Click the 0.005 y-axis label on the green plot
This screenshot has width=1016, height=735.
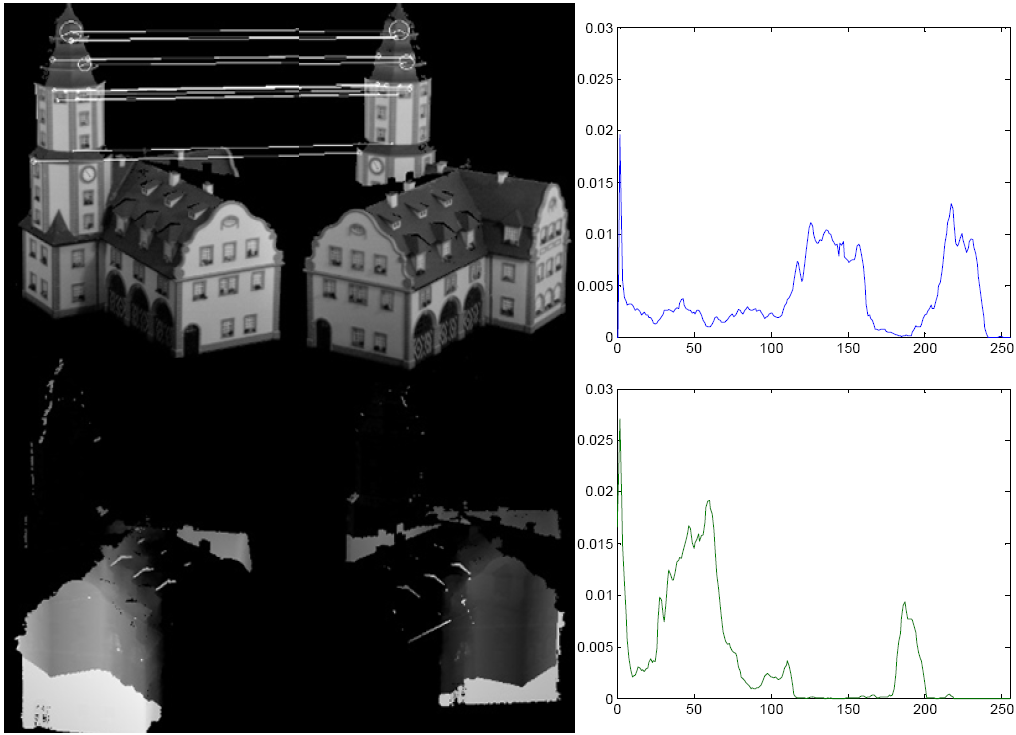(595, 647)
